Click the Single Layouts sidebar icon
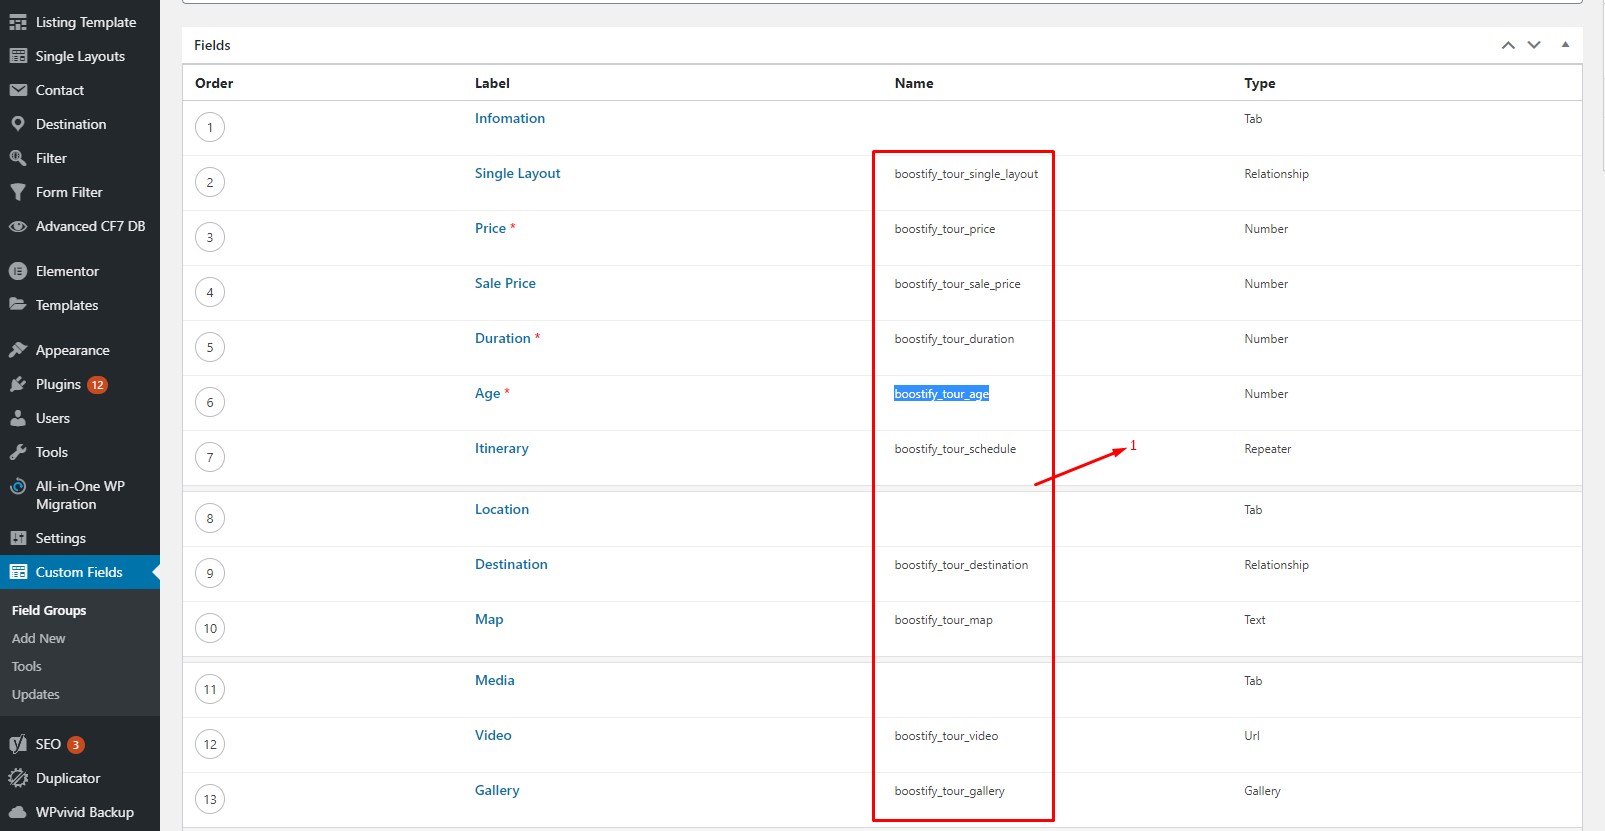The height and width of the screenshot is (831, 1605). coord(18,56)
